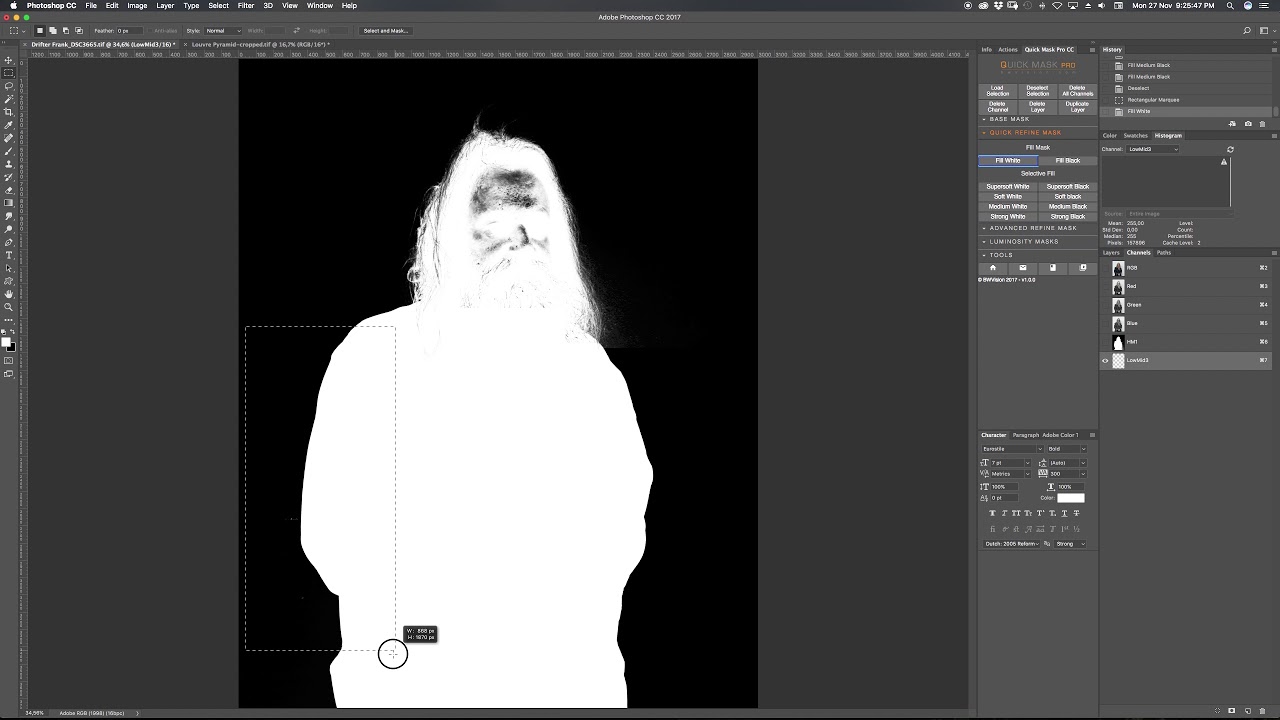Image resolution: width=1280 pixels, height=720 pixels.
Task: Select the Gradient tool
Action: (9, 203)
